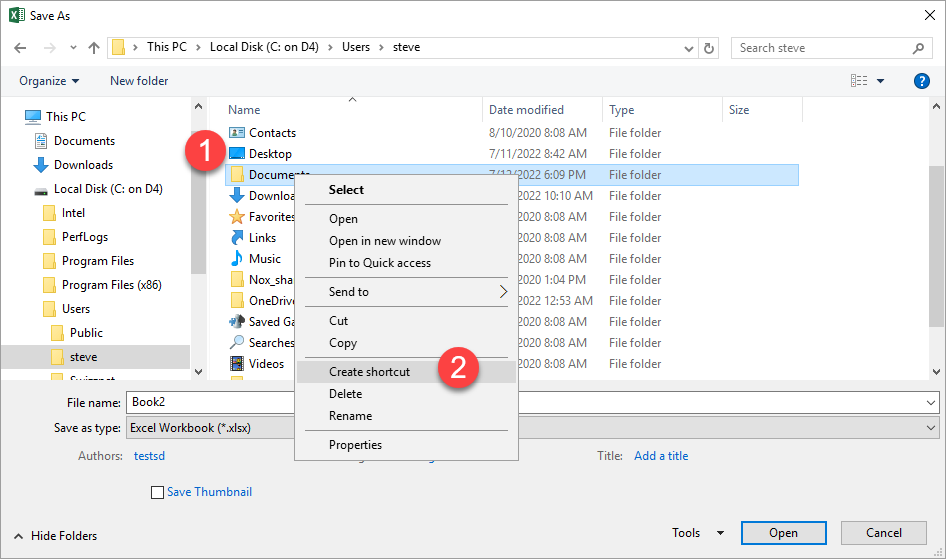Select the Users folder in tree
The width and height of the screenshot is (946, 559).
click(75, 309)
